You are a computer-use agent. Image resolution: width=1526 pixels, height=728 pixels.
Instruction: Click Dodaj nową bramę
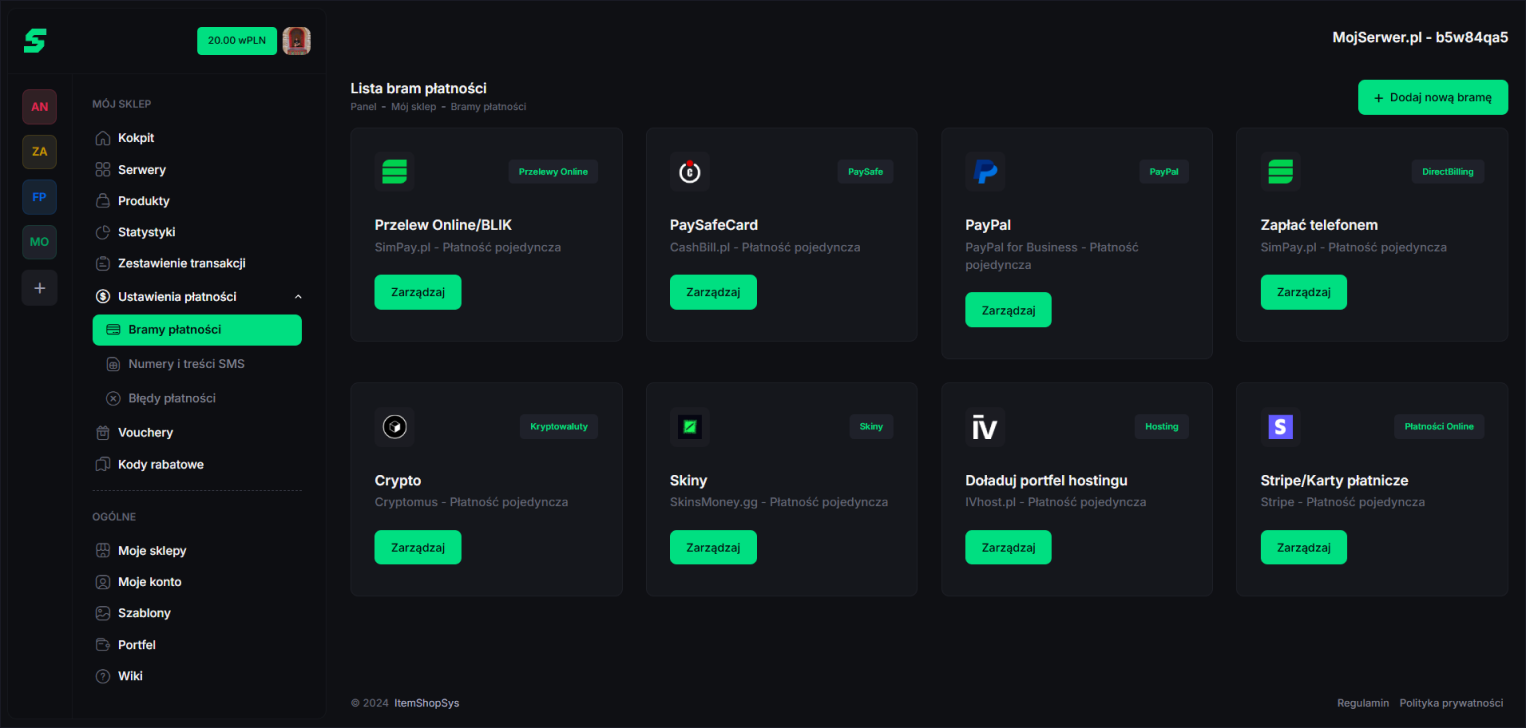click(x=1432, y=97)
